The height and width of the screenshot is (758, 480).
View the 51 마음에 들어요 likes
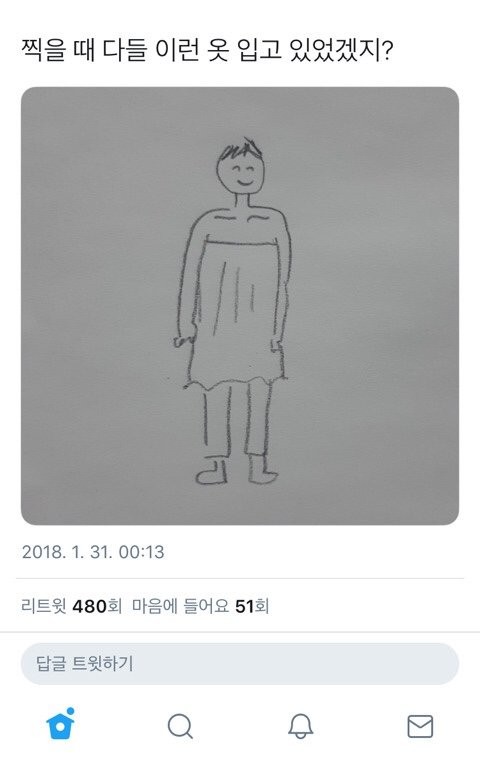click(x=201, y=606)
